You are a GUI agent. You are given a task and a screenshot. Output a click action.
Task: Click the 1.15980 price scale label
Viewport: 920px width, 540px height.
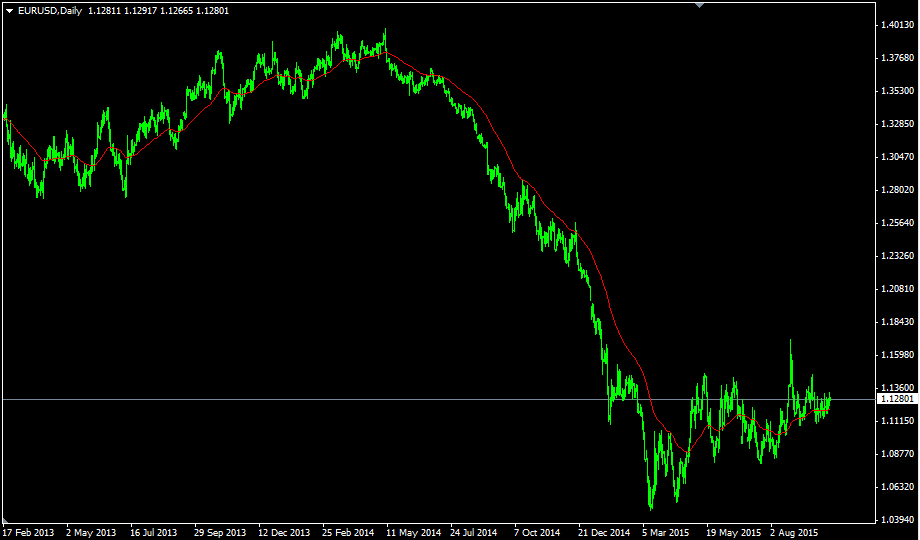897,355
